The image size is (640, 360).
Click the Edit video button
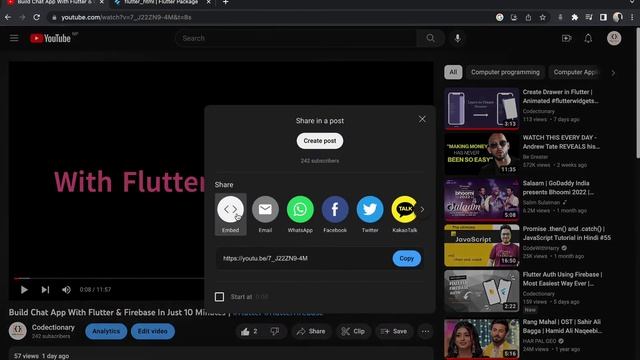point(153,331)
